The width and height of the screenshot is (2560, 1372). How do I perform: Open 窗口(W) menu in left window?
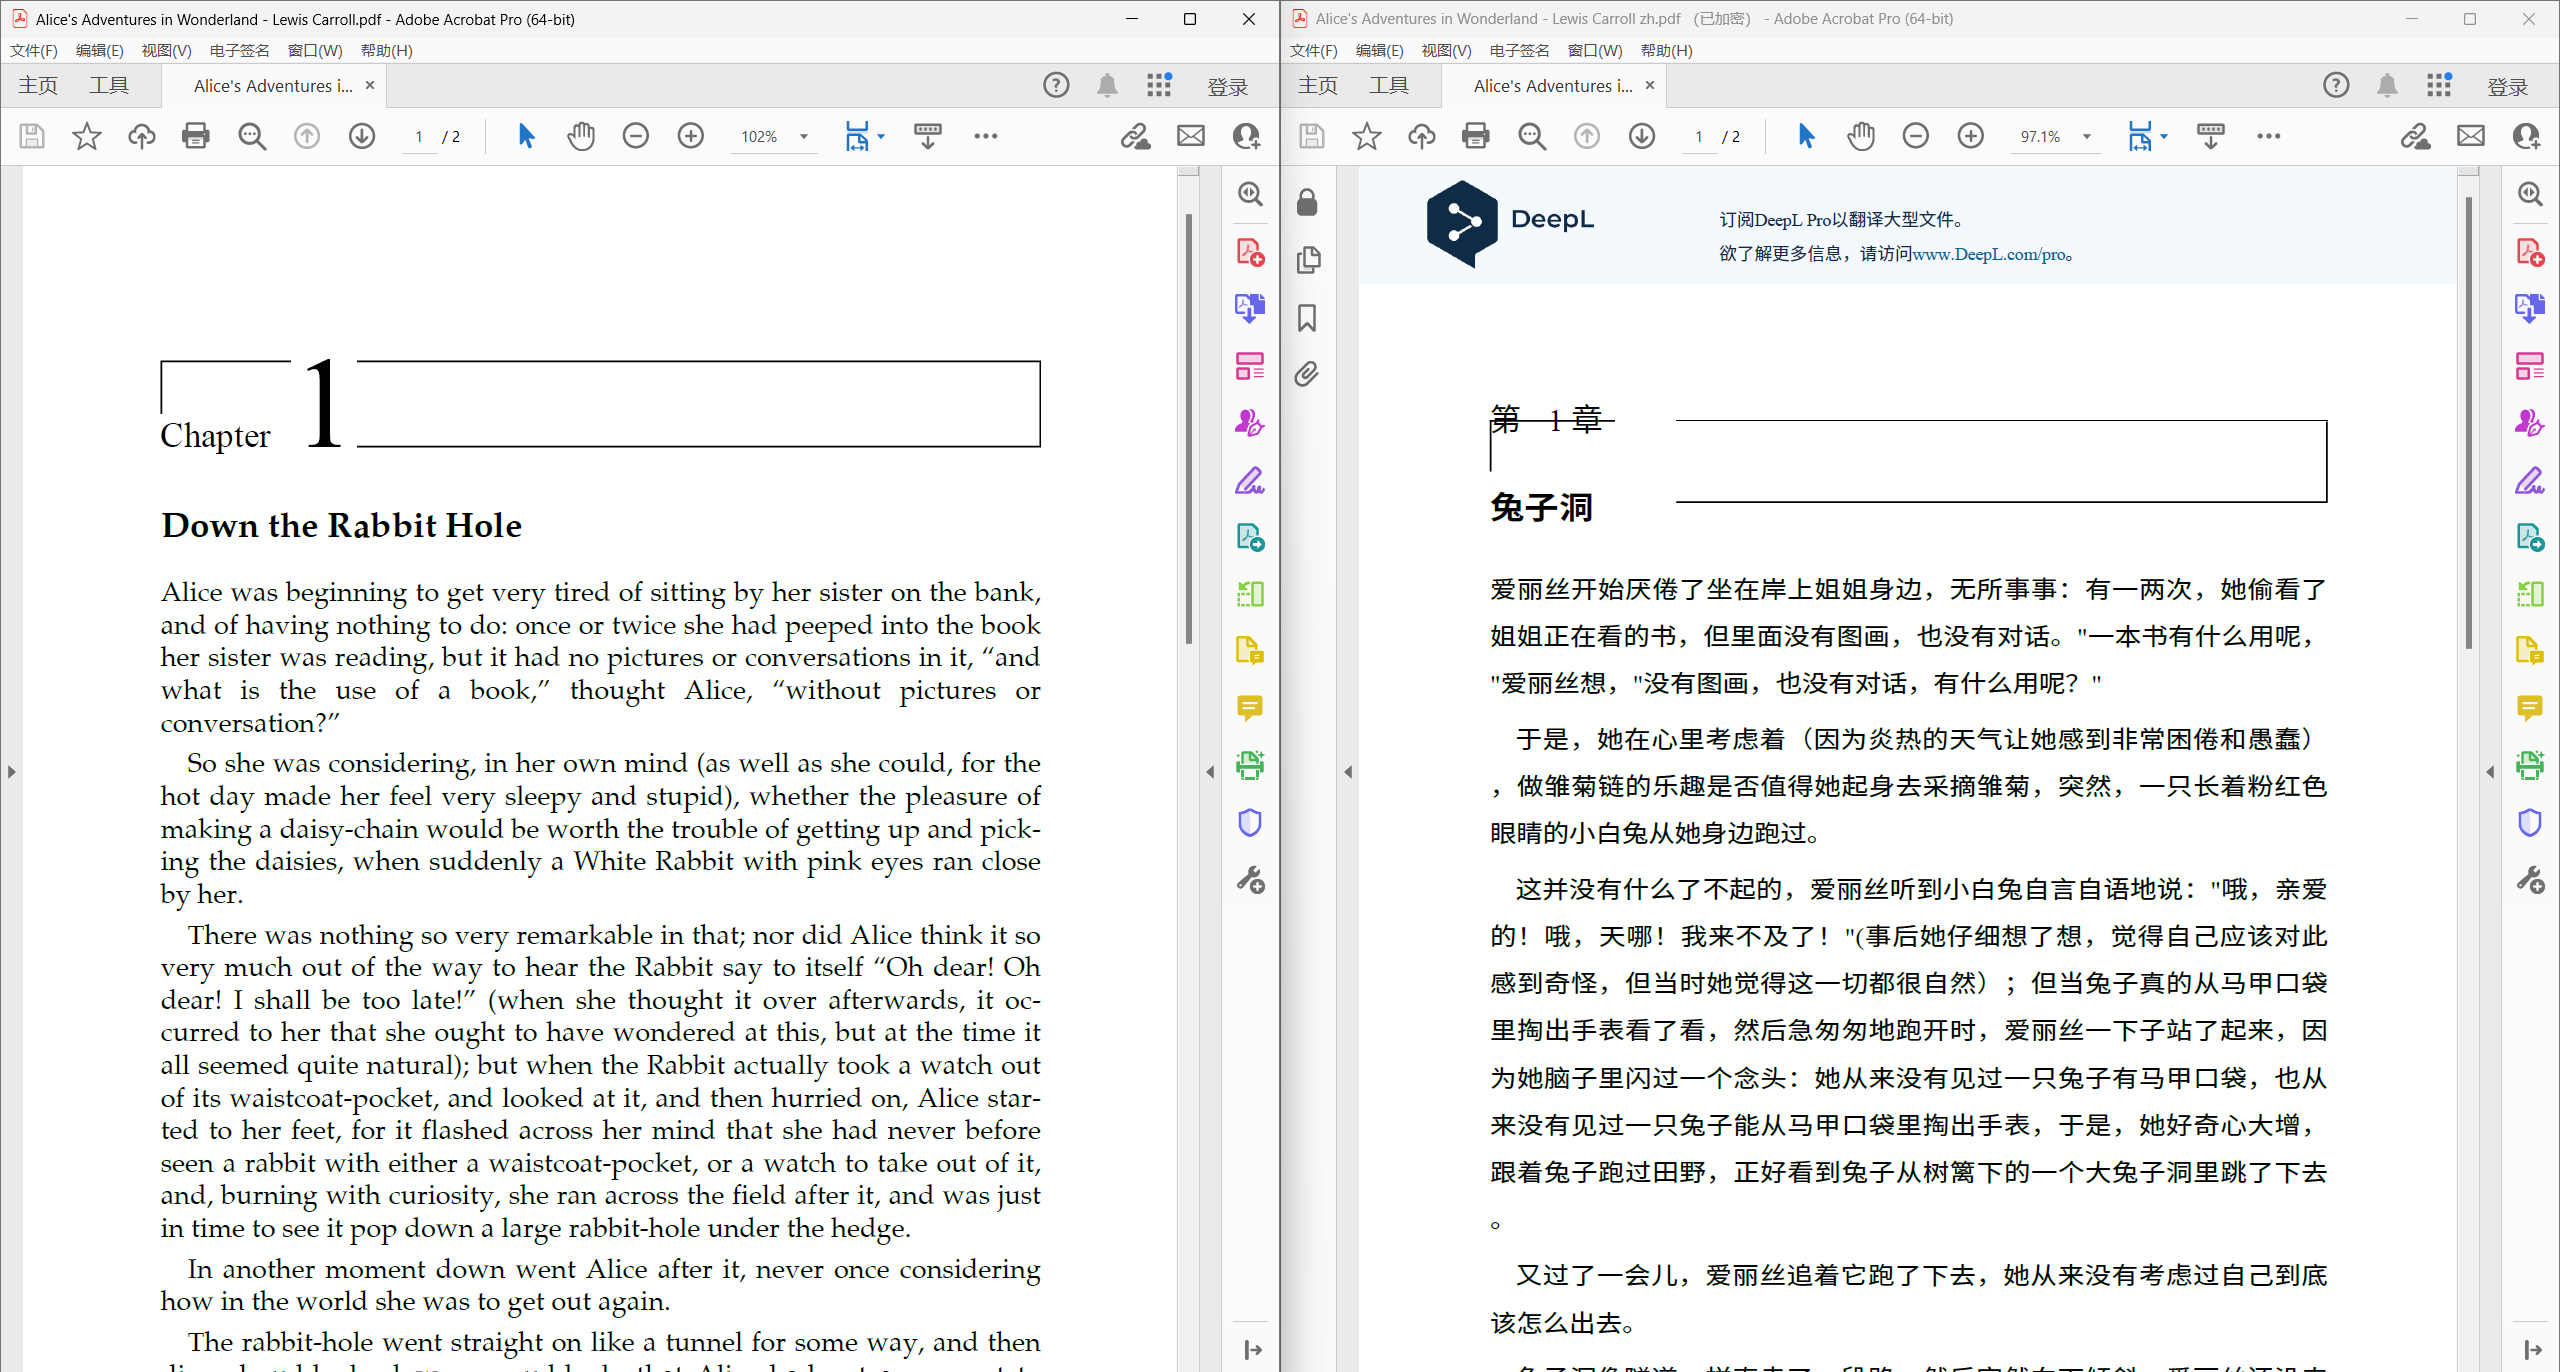[x=315, y=50]
